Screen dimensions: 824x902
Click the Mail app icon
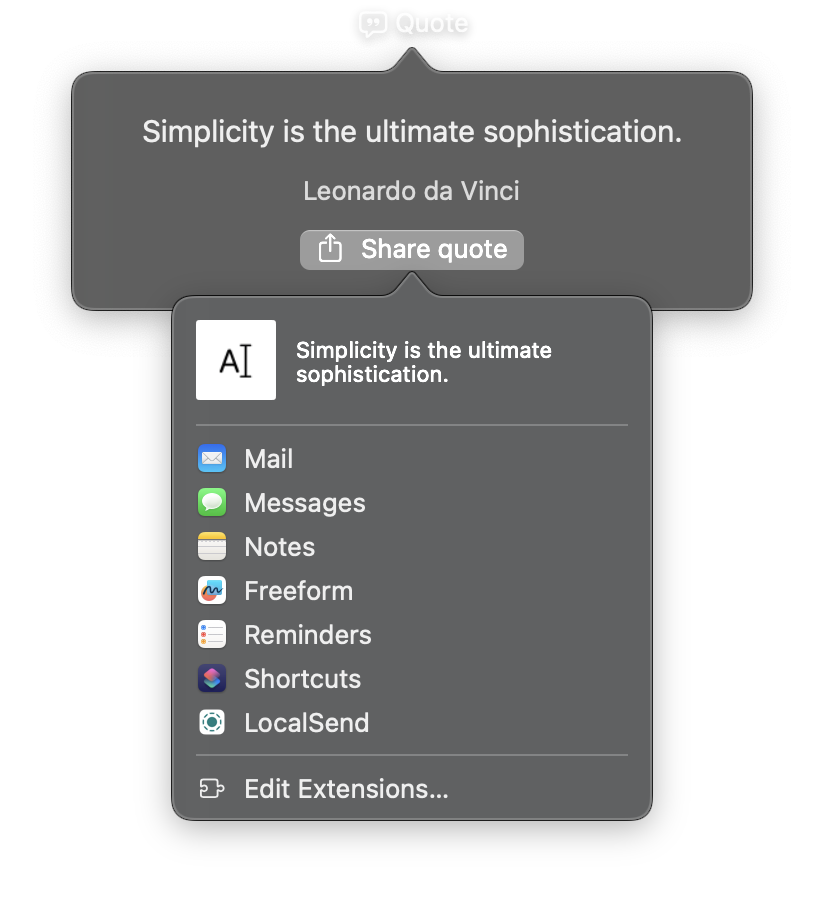pyautogui.click(x=212, y=458)
